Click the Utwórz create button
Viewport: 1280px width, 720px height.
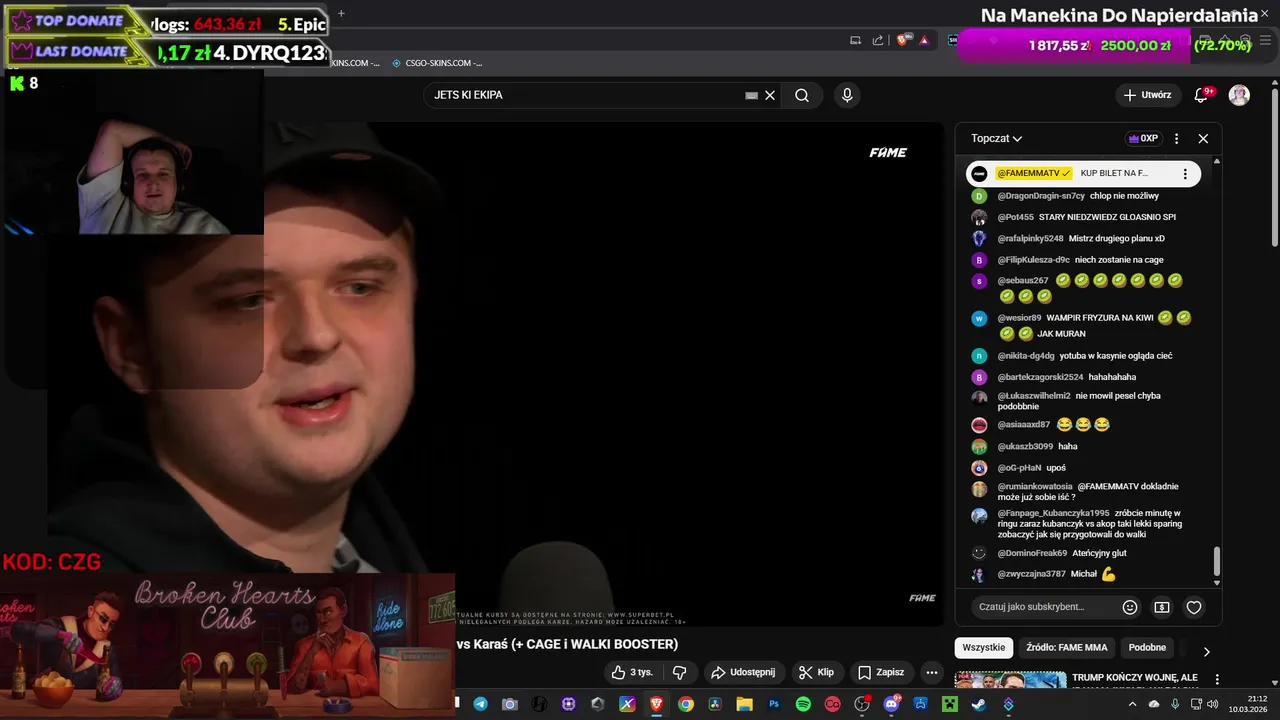pos(1147,95)
